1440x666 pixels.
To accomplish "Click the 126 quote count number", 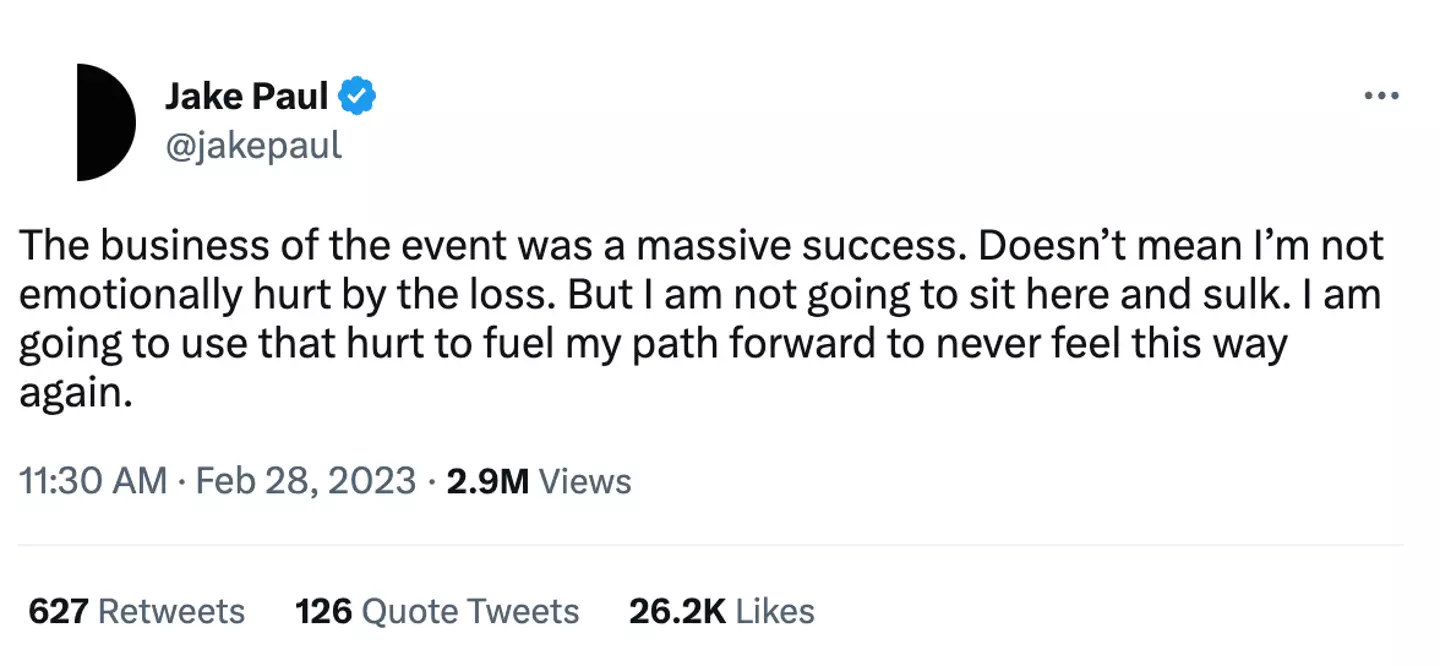I will point(323,611).
